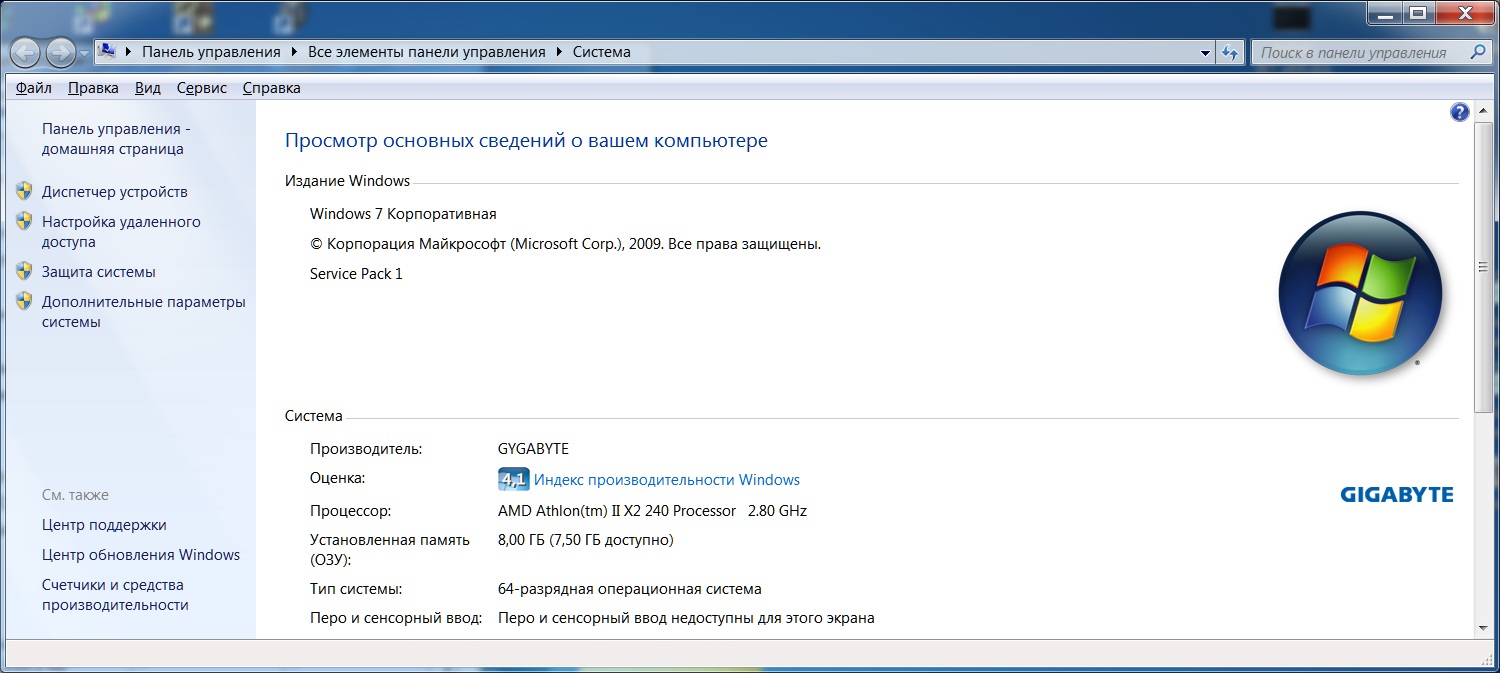This screenshot has width=1500, height=673.
Task: Open Дополнительные параметры системы link
Action: pos(143,312)
